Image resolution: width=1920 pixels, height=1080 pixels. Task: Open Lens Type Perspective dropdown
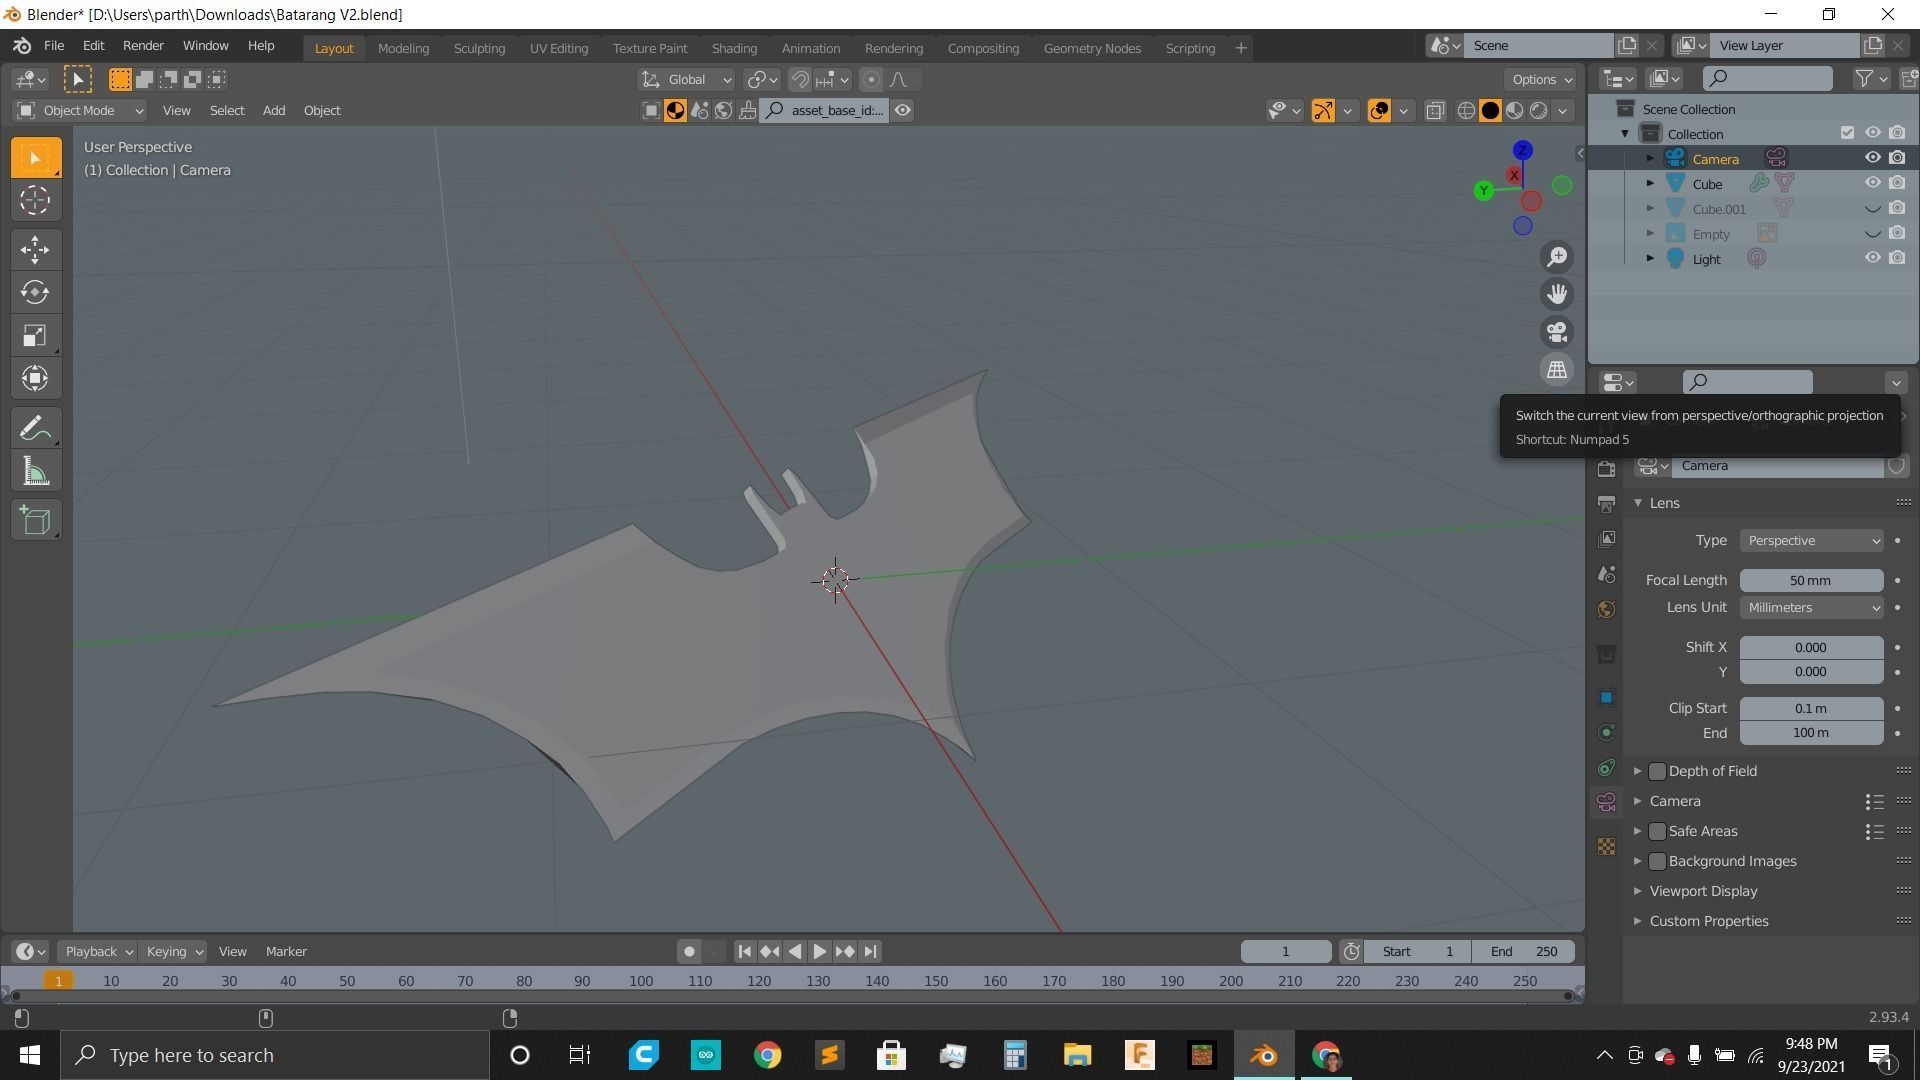coord(1811,541)
